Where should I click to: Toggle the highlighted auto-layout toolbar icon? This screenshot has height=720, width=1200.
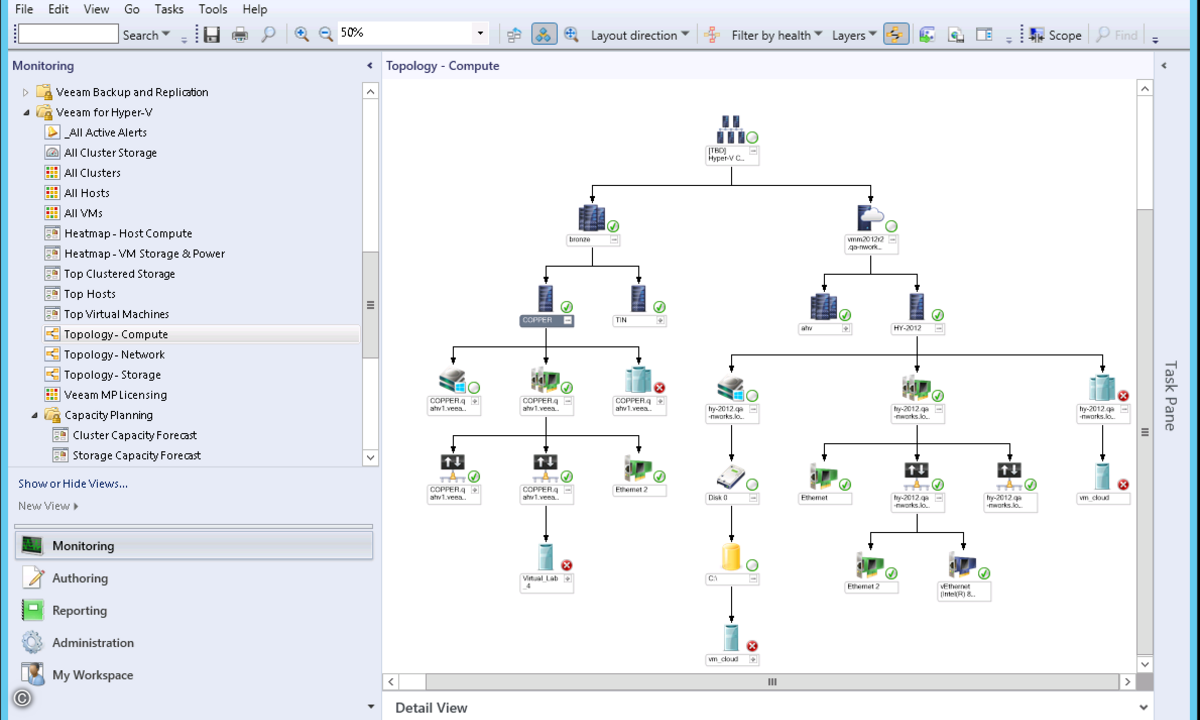pos(544,34)
